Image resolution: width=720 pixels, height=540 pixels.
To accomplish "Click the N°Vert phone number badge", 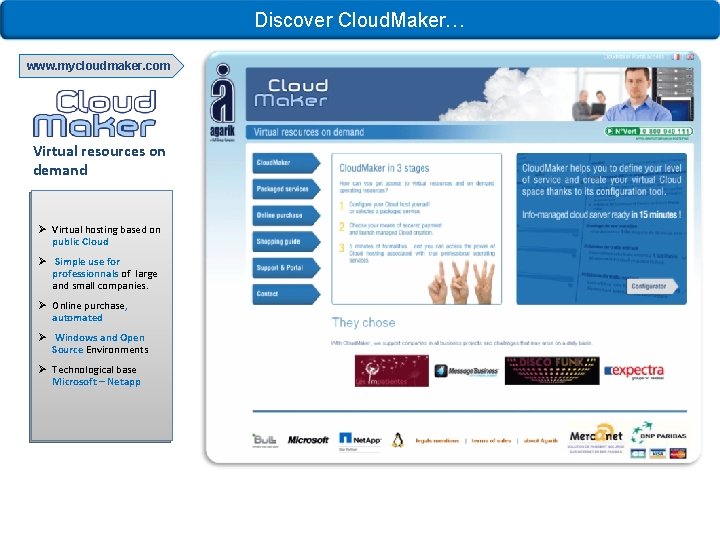I will click(649, 131).
